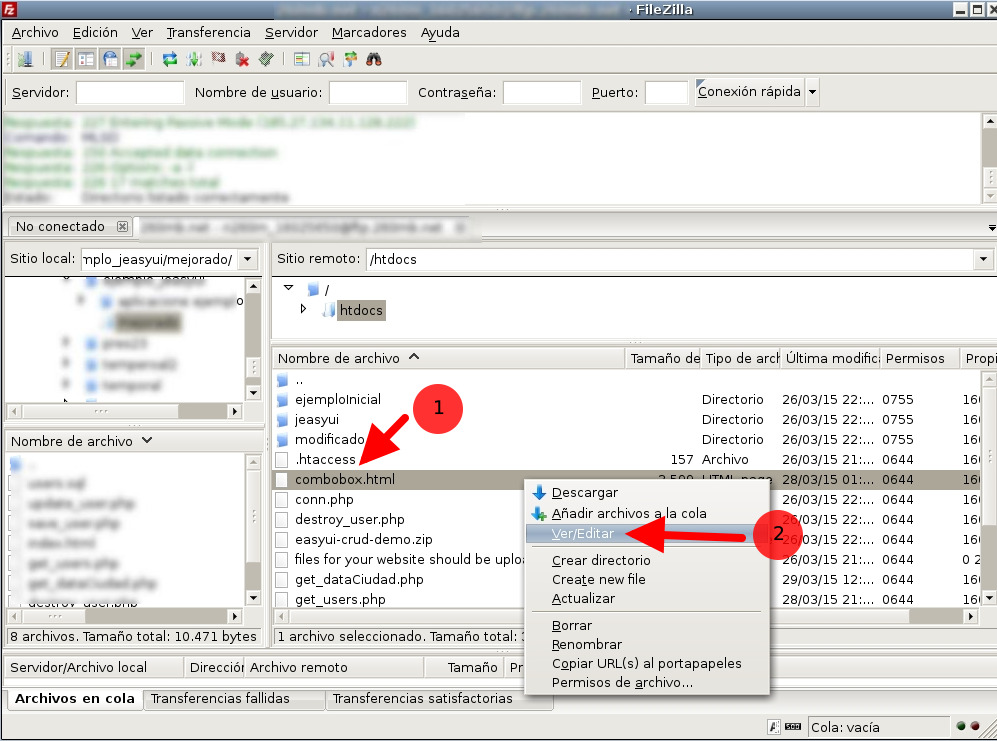Choose Renombrar in the context menu

tap(647, 644)
